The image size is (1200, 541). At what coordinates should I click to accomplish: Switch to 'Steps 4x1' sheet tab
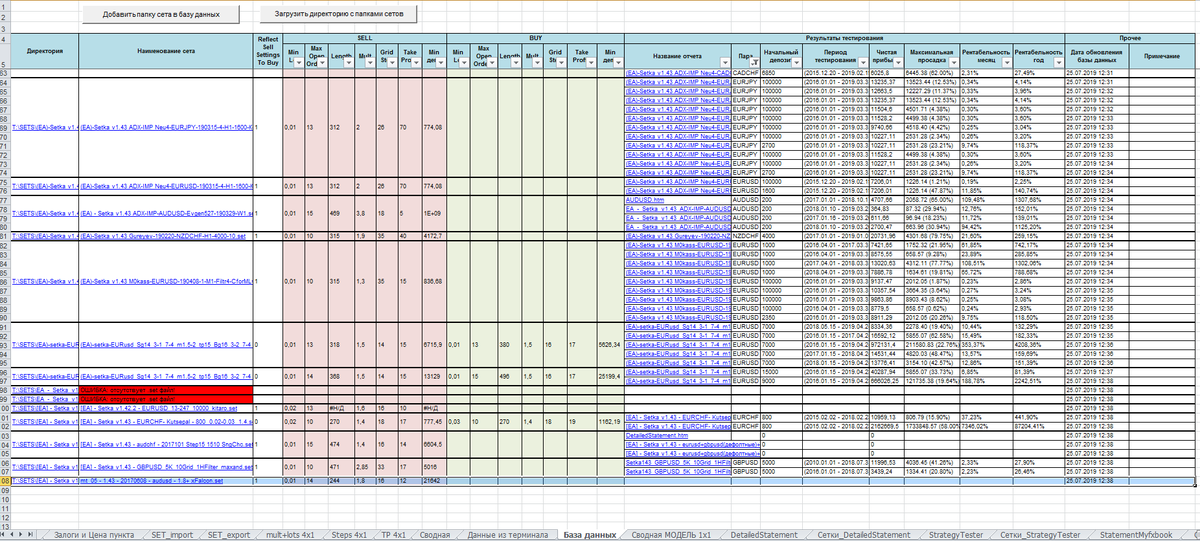350,535
